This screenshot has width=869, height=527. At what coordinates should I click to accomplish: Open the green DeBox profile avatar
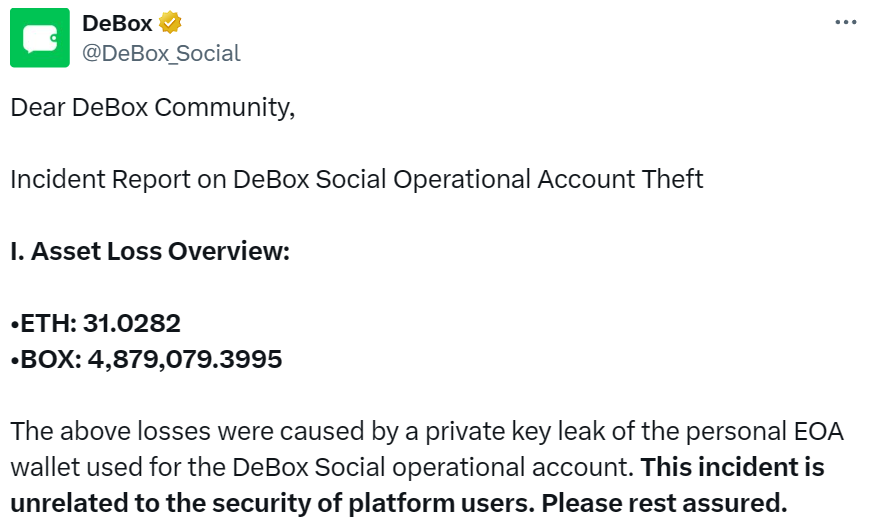[x=40, y=38]
